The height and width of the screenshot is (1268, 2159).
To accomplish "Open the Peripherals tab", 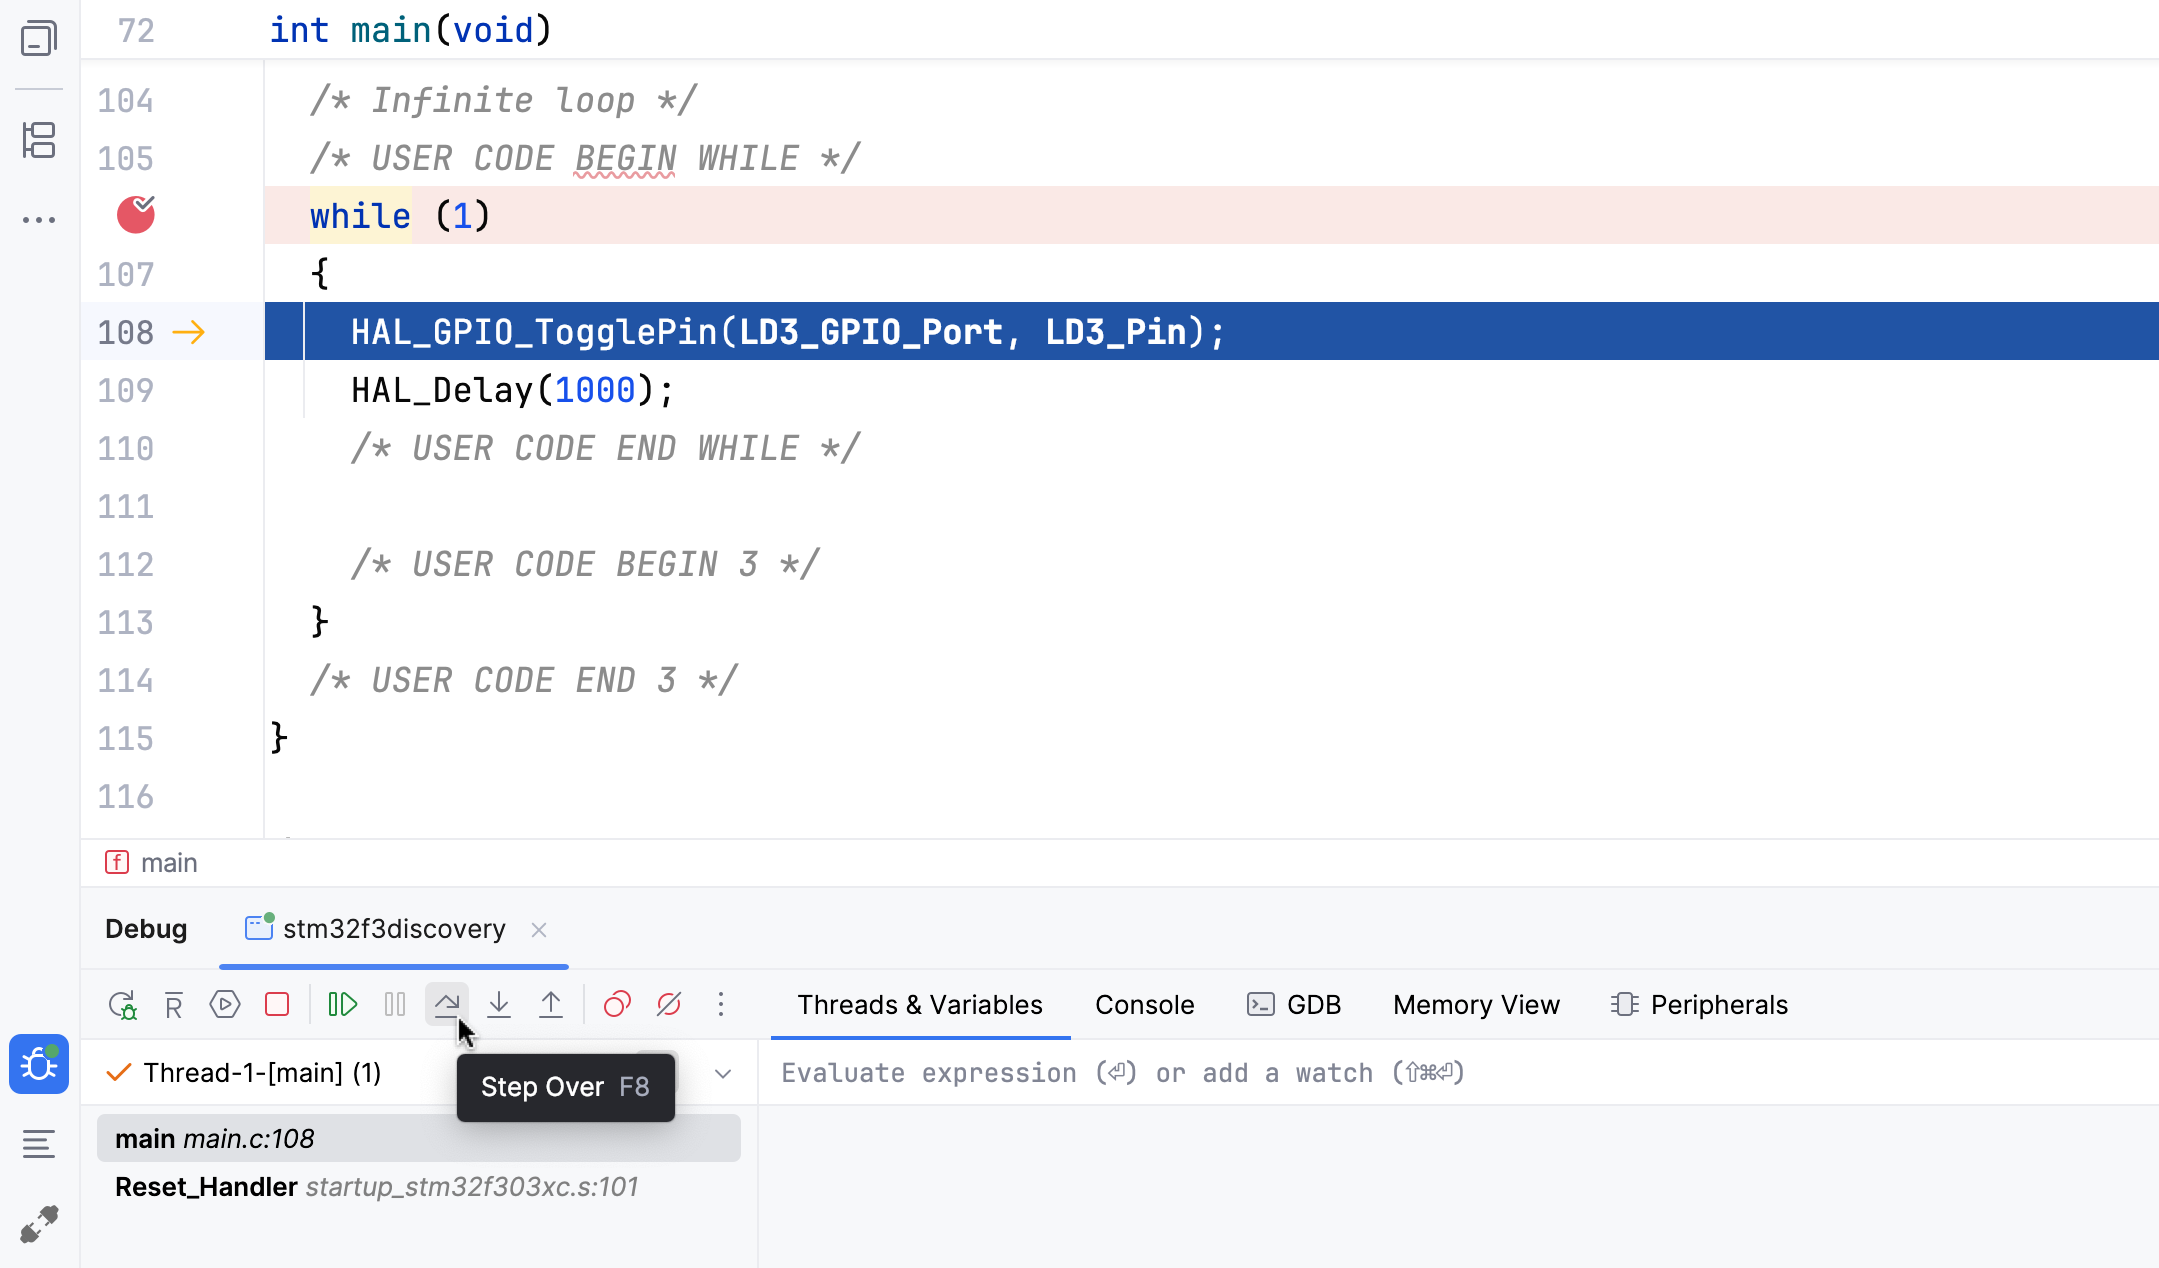I will 1716,1005.
